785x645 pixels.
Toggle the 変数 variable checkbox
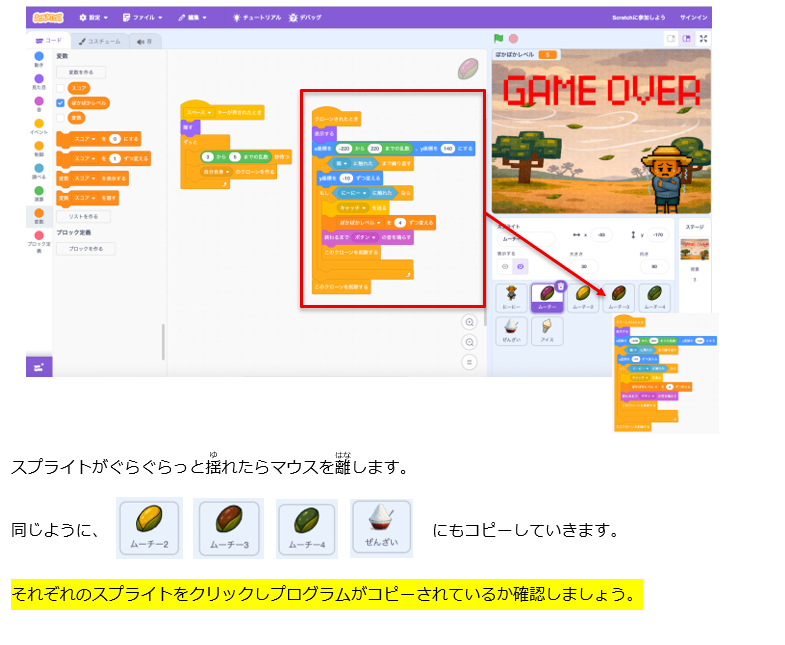(x=61, y=117)
